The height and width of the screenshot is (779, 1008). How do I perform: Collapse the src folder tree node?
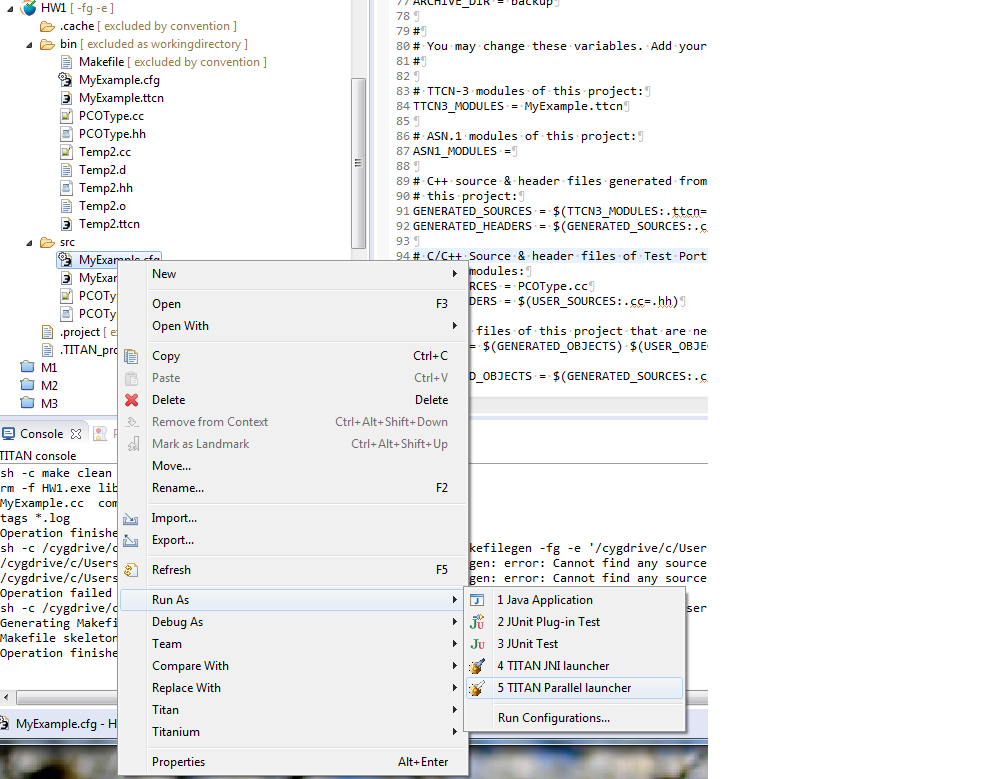point(29,243)
